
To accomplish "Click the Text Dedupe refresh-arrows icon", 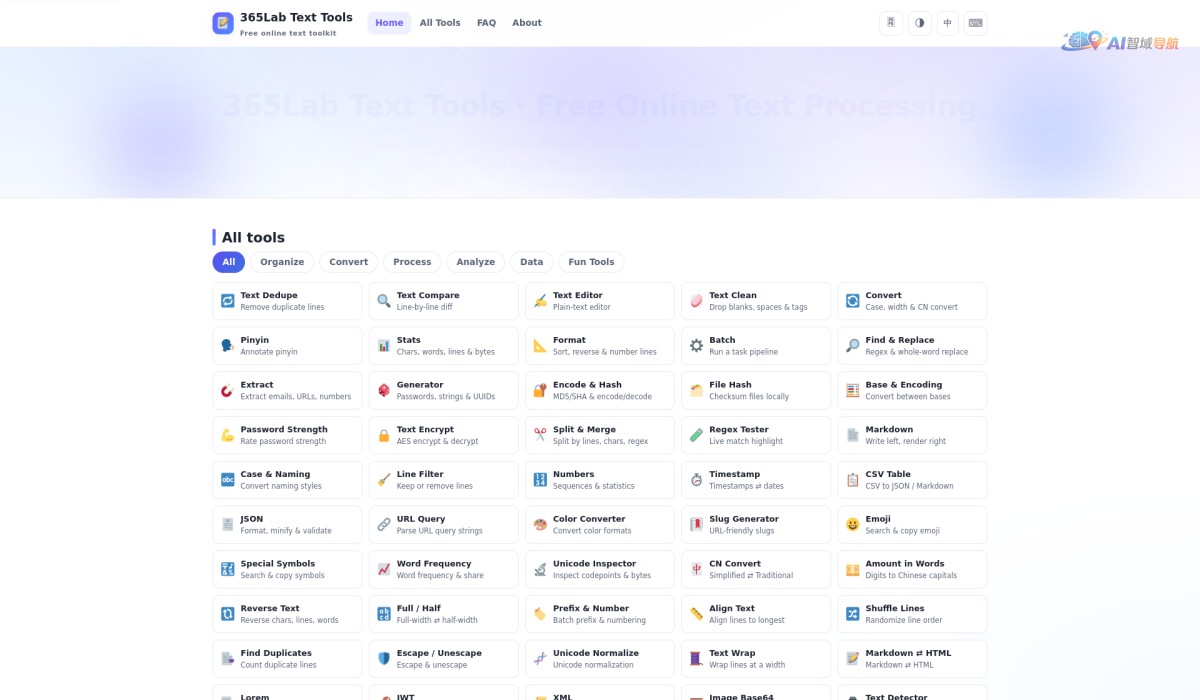I will (227, 301).
